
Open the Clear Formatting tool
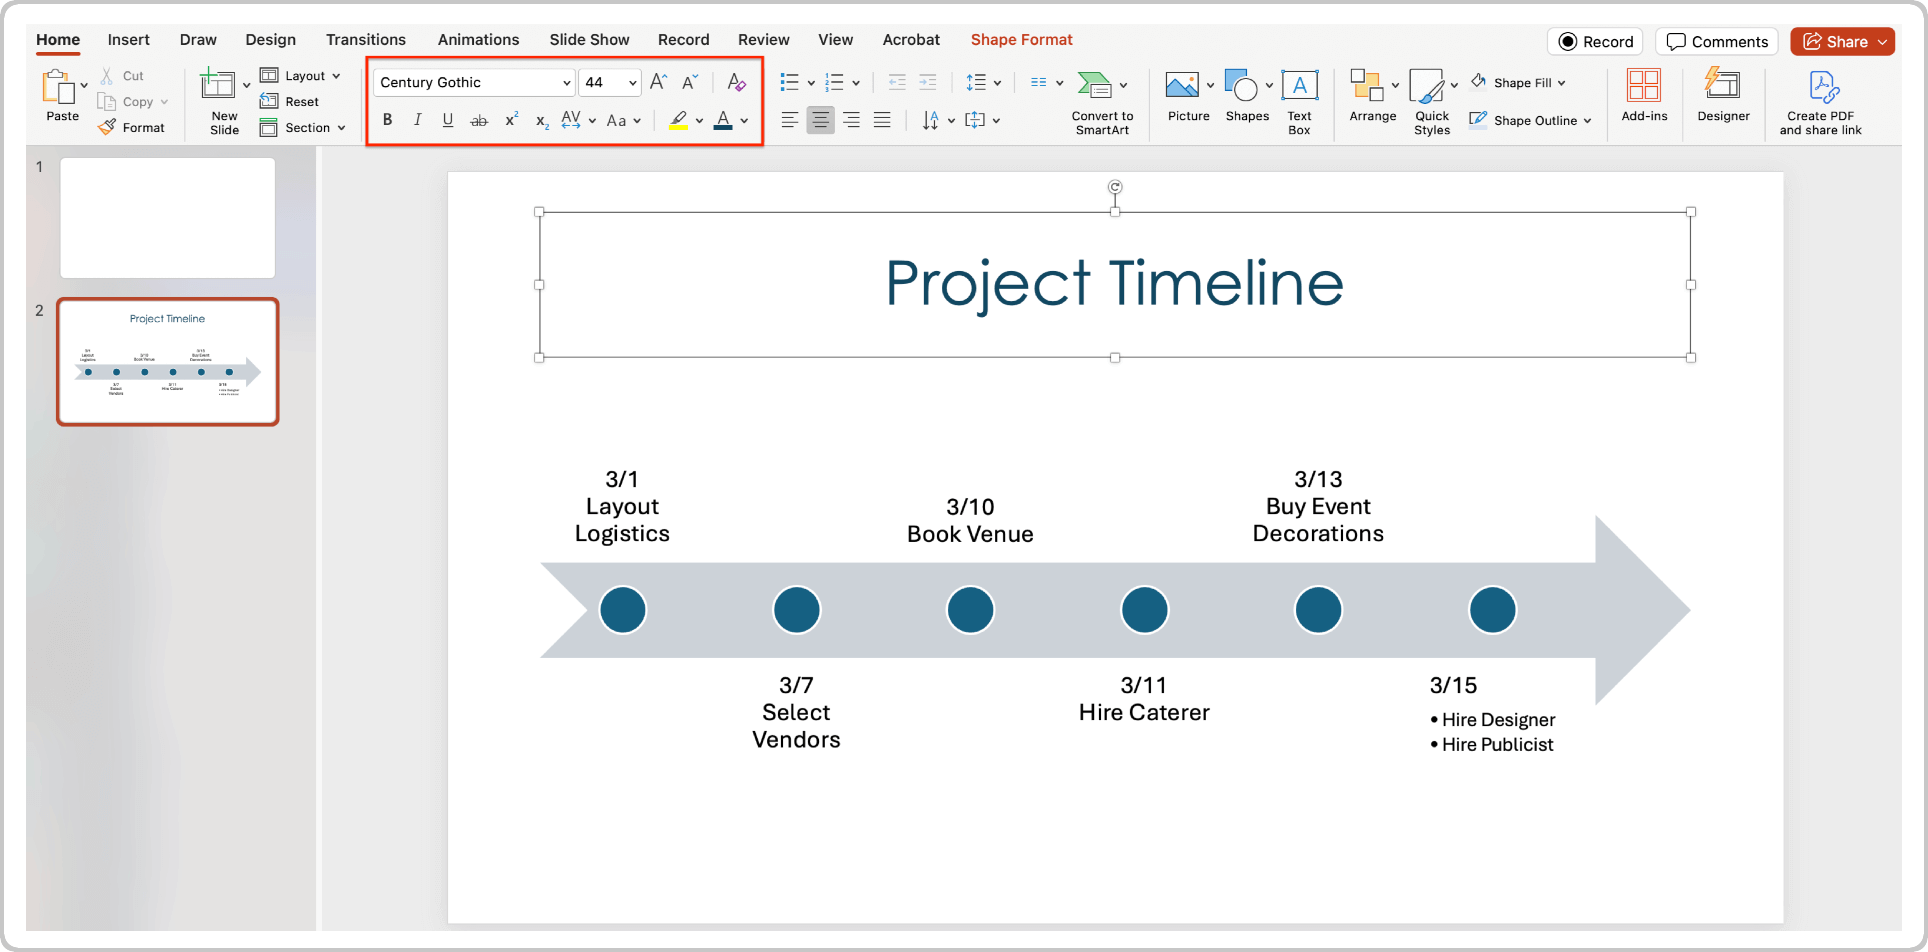pyautogui.click(x=736, y=82)
